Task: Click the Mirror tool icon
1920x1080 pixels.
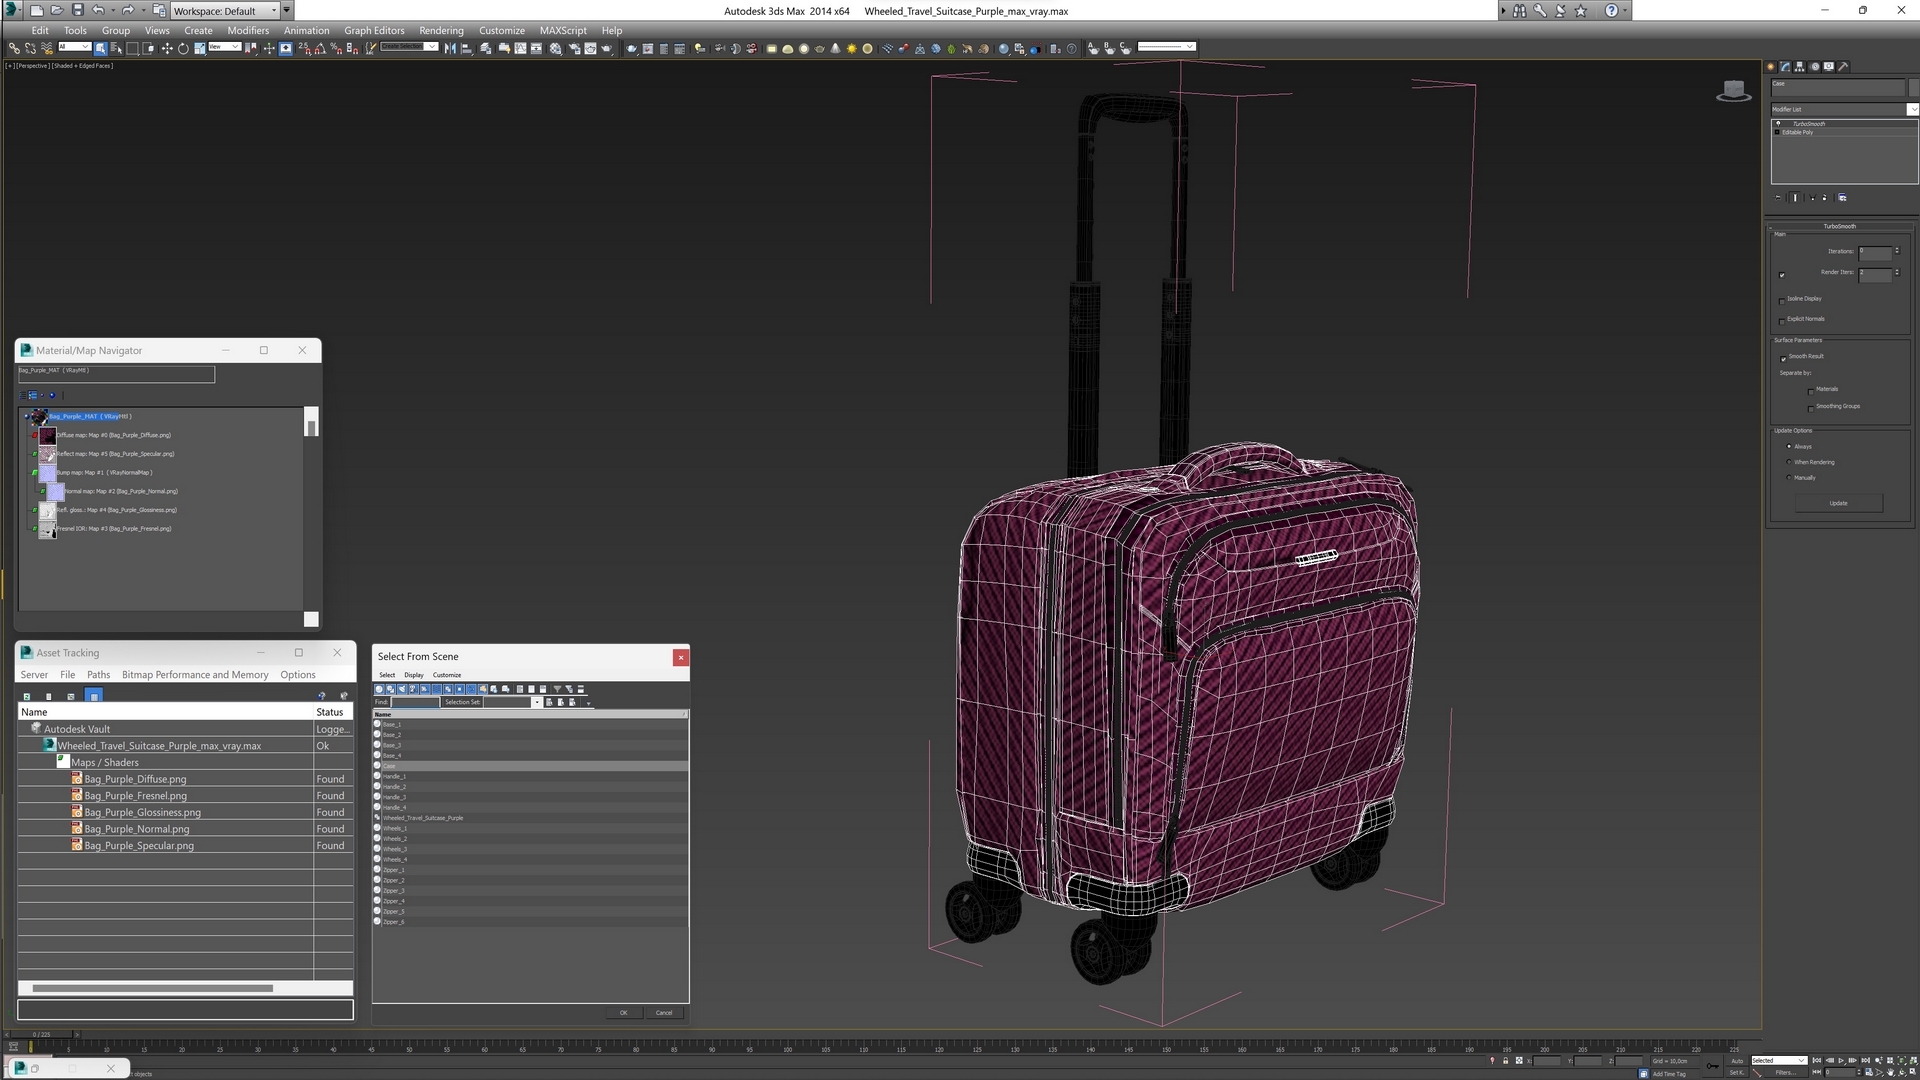Action: click(x=450, y=48)
